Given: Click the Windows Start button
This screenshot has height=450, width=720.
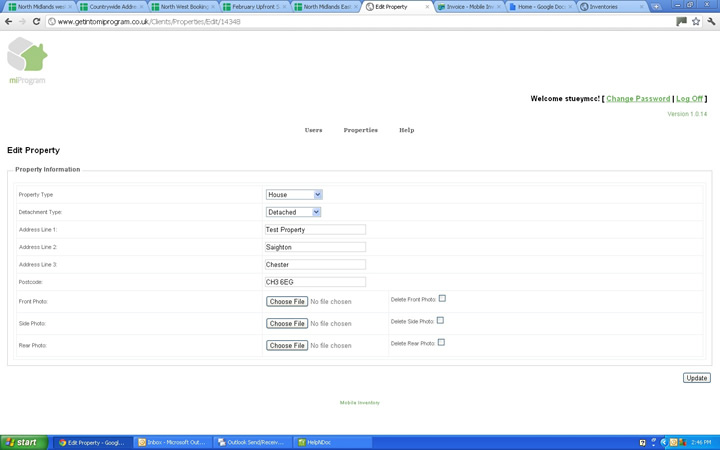Looking at the screenshot, I should [x=23, y=442].
